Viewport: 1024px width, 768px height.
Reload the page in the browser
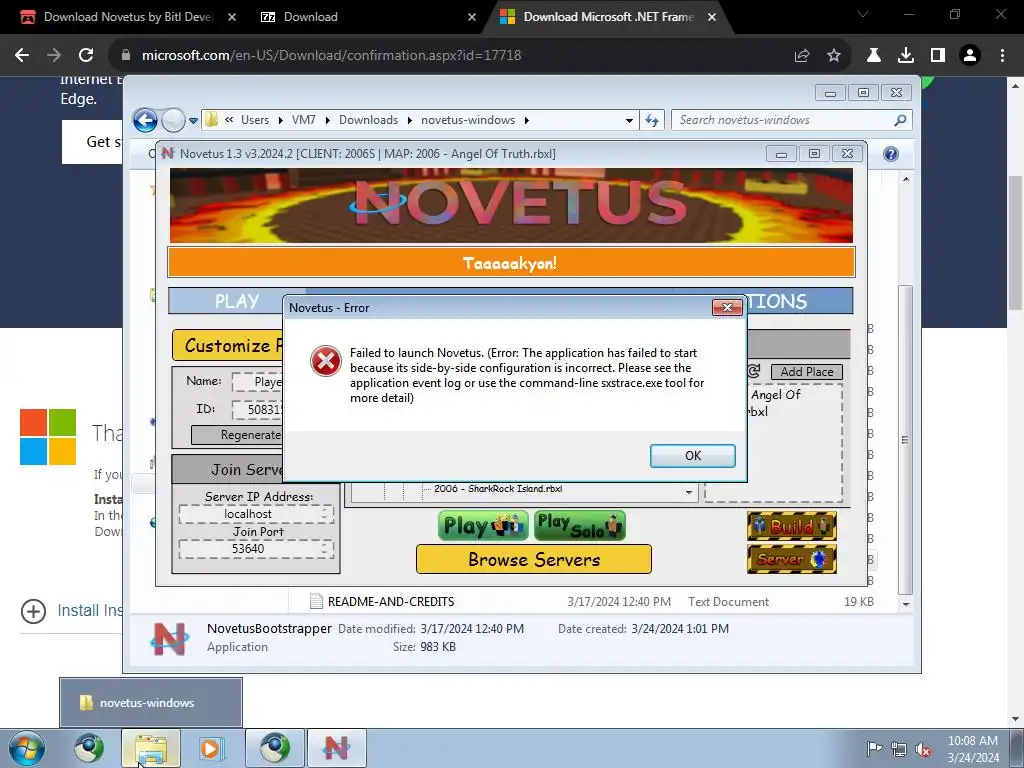86,56
